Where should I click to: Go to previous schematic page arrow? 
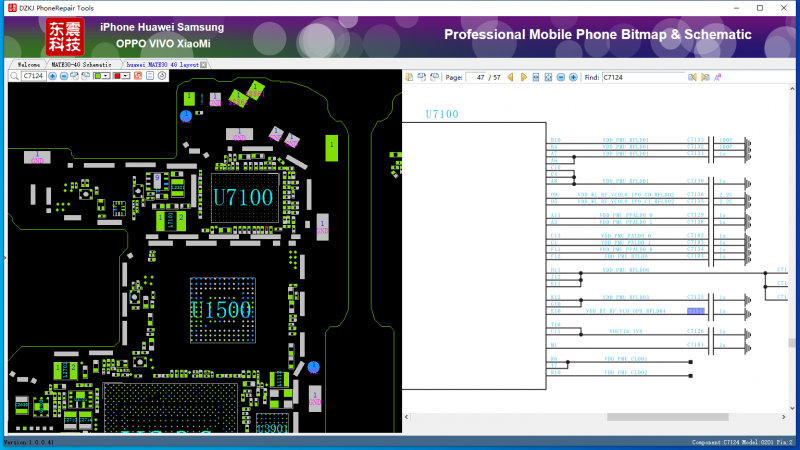pyautogui.click(x=509, y=77)
